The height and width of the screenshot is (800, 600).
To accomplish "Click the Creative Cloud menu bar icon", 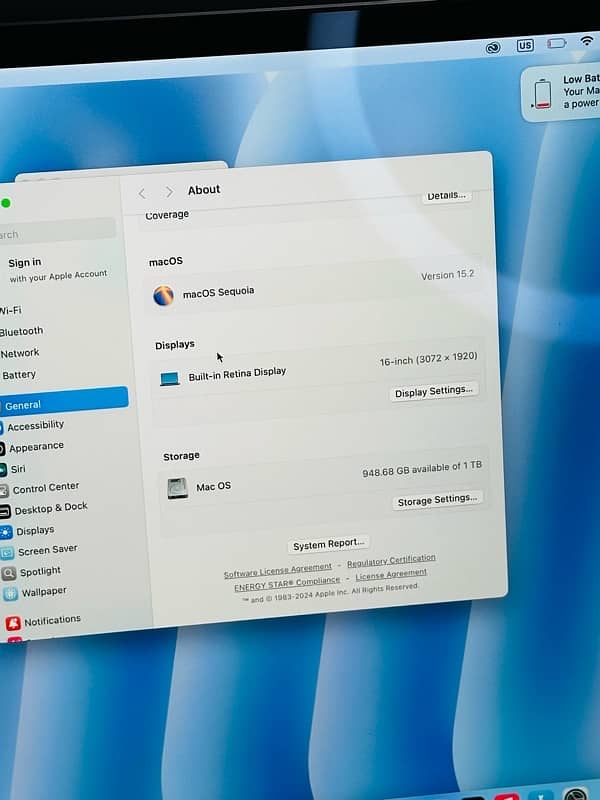I will coord(493,47).
